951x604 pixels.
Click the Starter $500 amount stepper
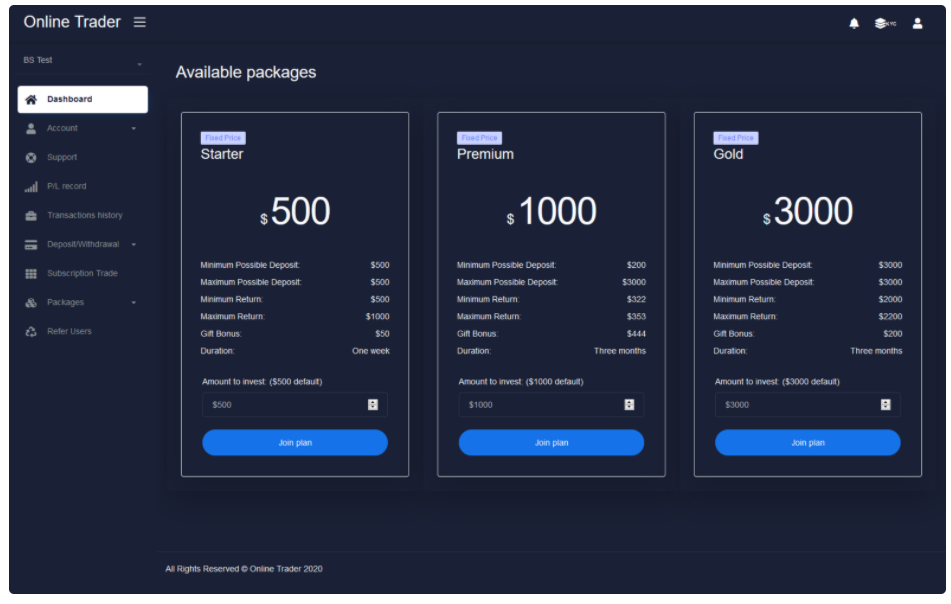tap(373, 405)
